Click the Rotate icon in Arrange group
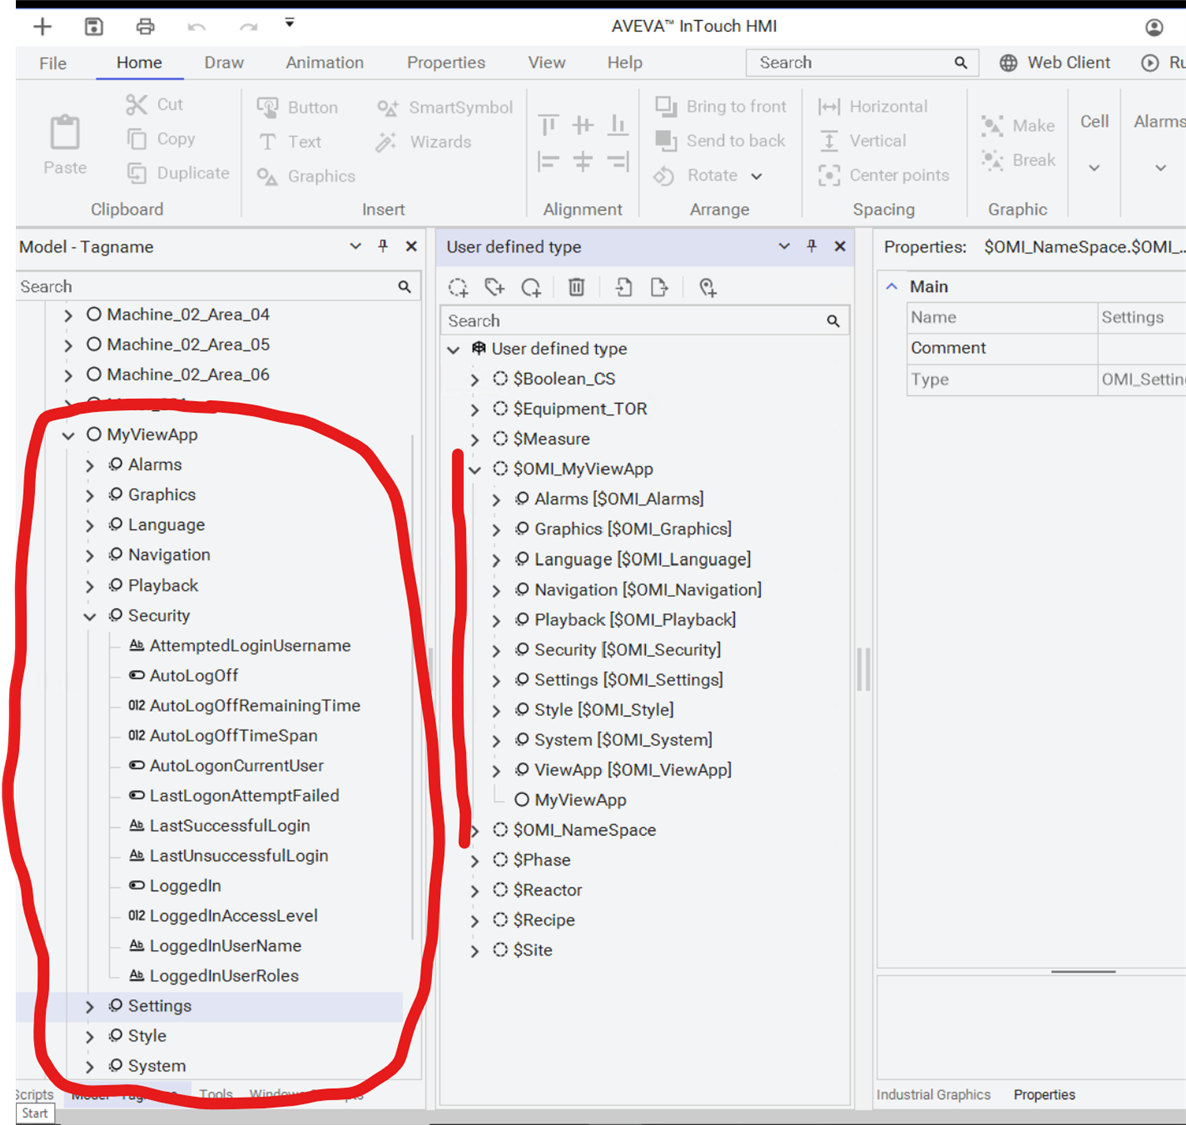This screenshot has height=1125, width=1186. pyautogui.click(x=664, y=176)
